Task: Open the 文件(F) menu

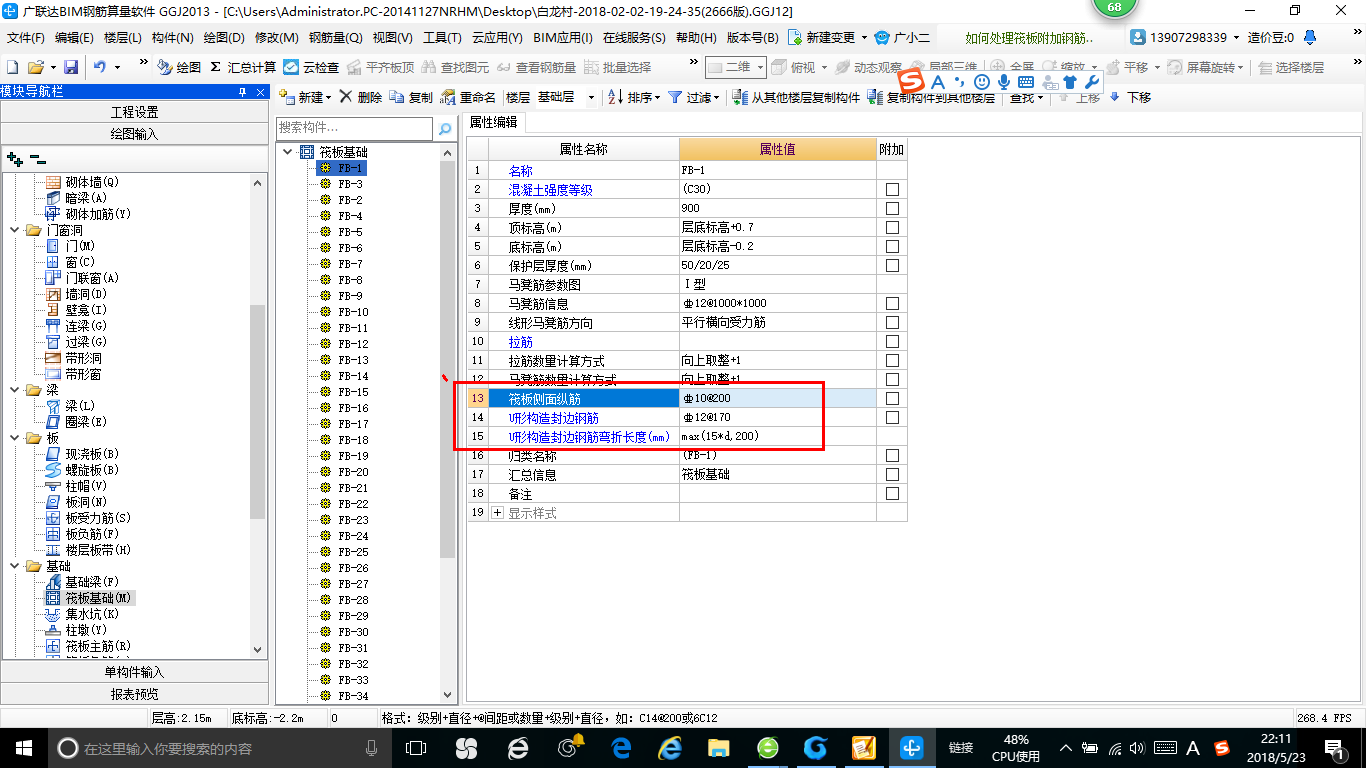Action: click(x=25, y=37)
